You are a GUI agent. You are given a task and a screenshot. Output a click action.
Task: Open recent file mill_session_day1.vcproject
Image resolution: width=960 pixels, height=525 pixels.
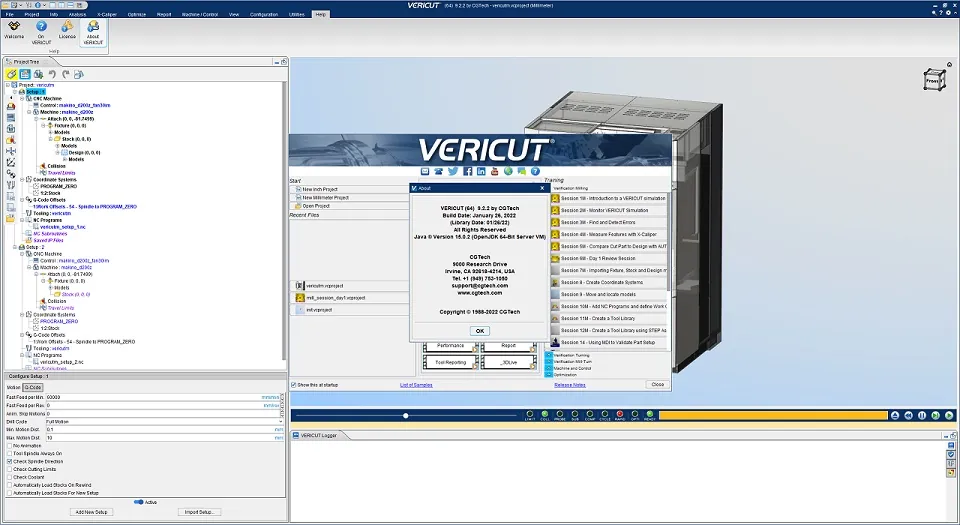point(348,298)
